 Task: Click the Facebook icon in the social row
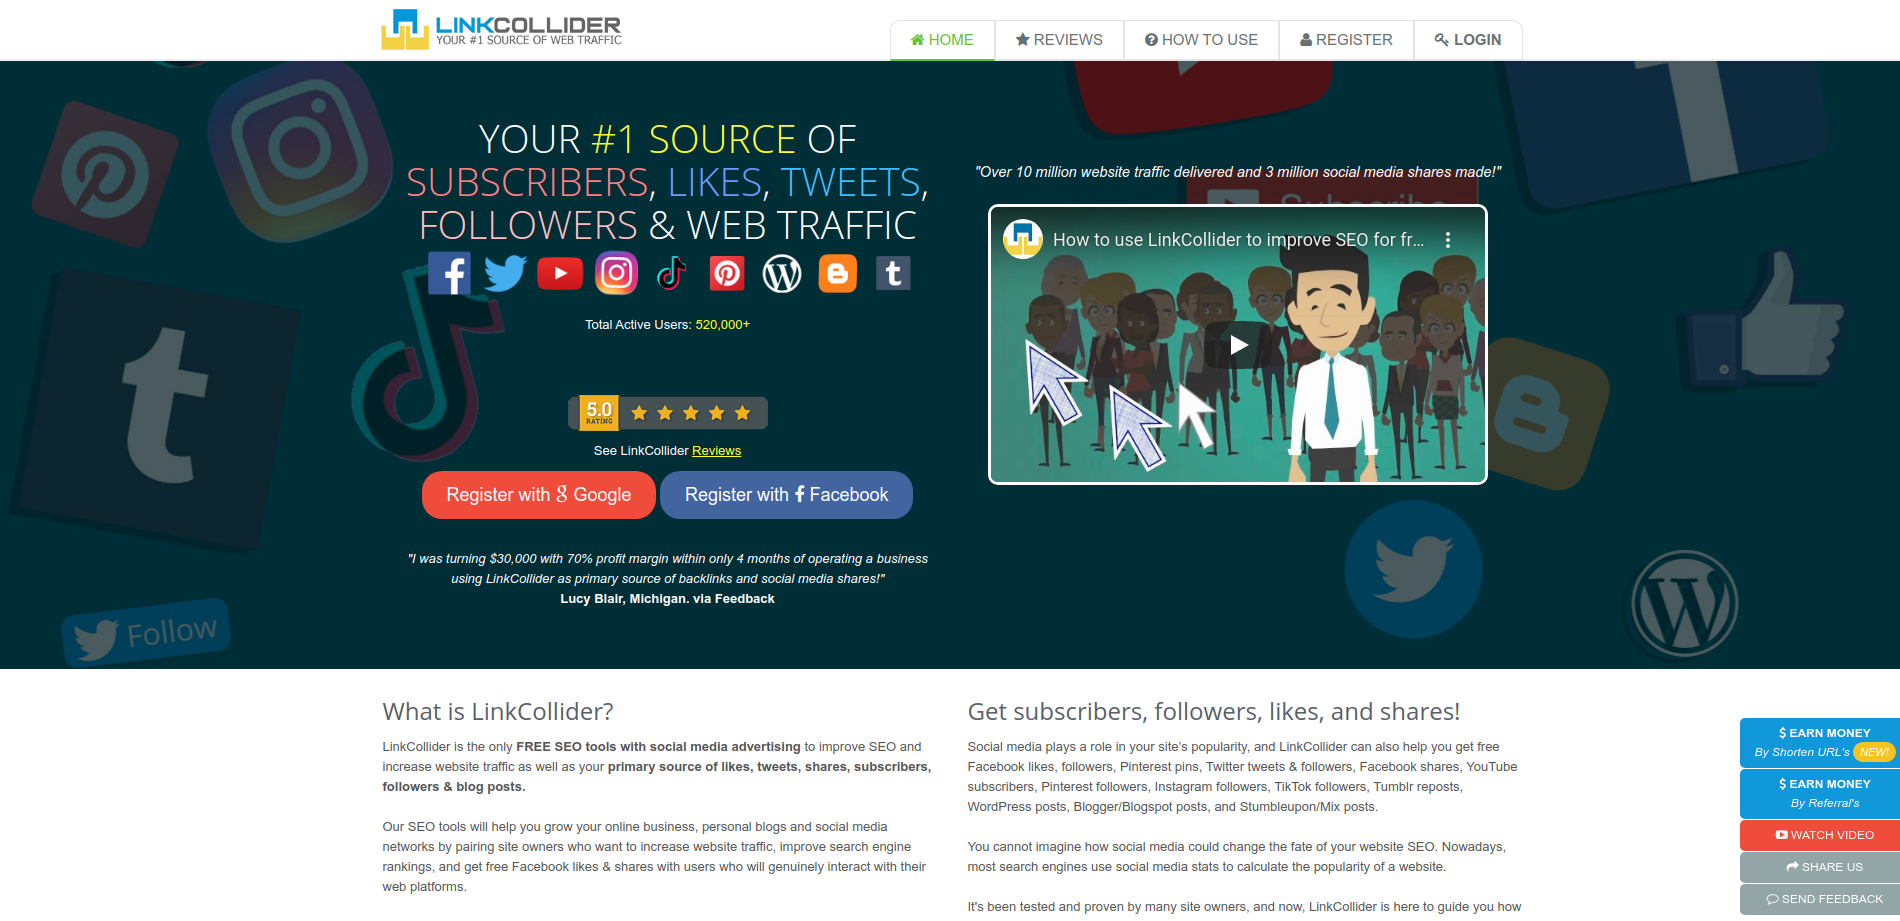coord(449,273)
